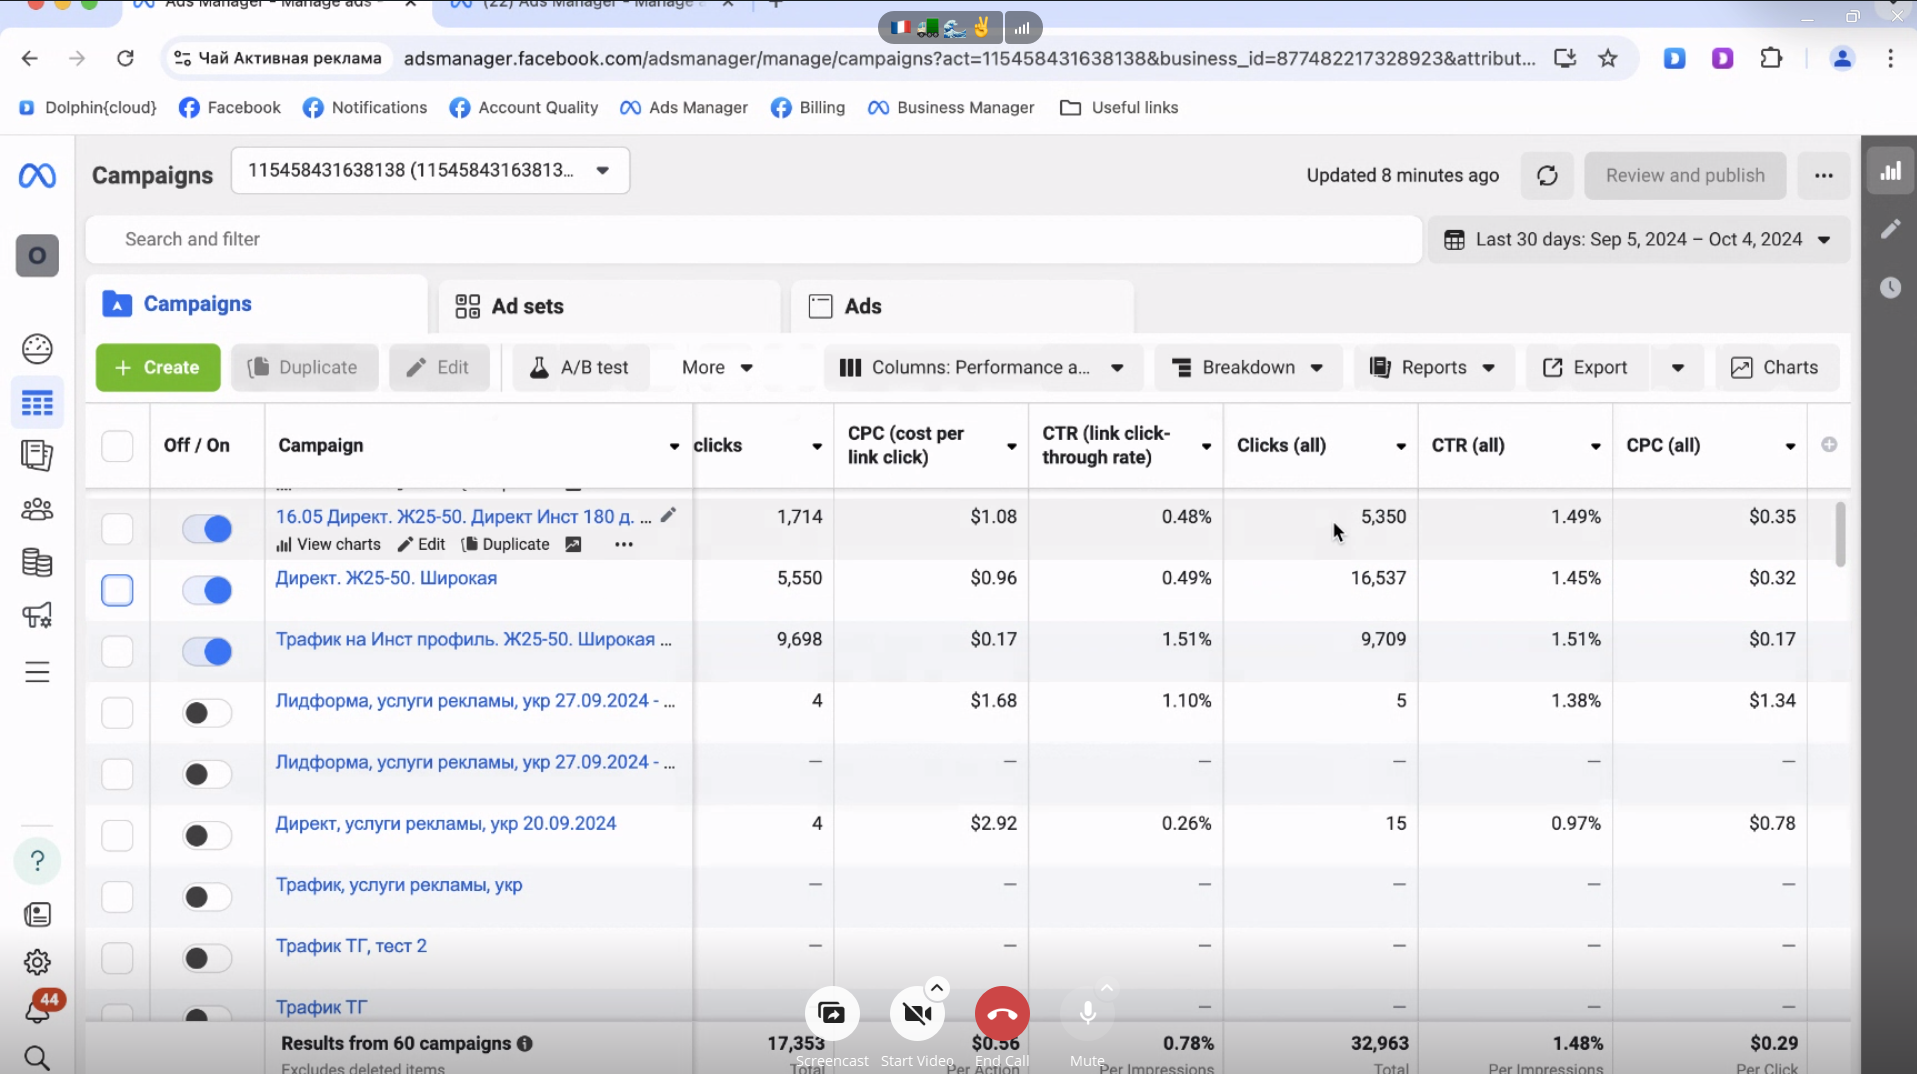Click A/B test button

580,368
